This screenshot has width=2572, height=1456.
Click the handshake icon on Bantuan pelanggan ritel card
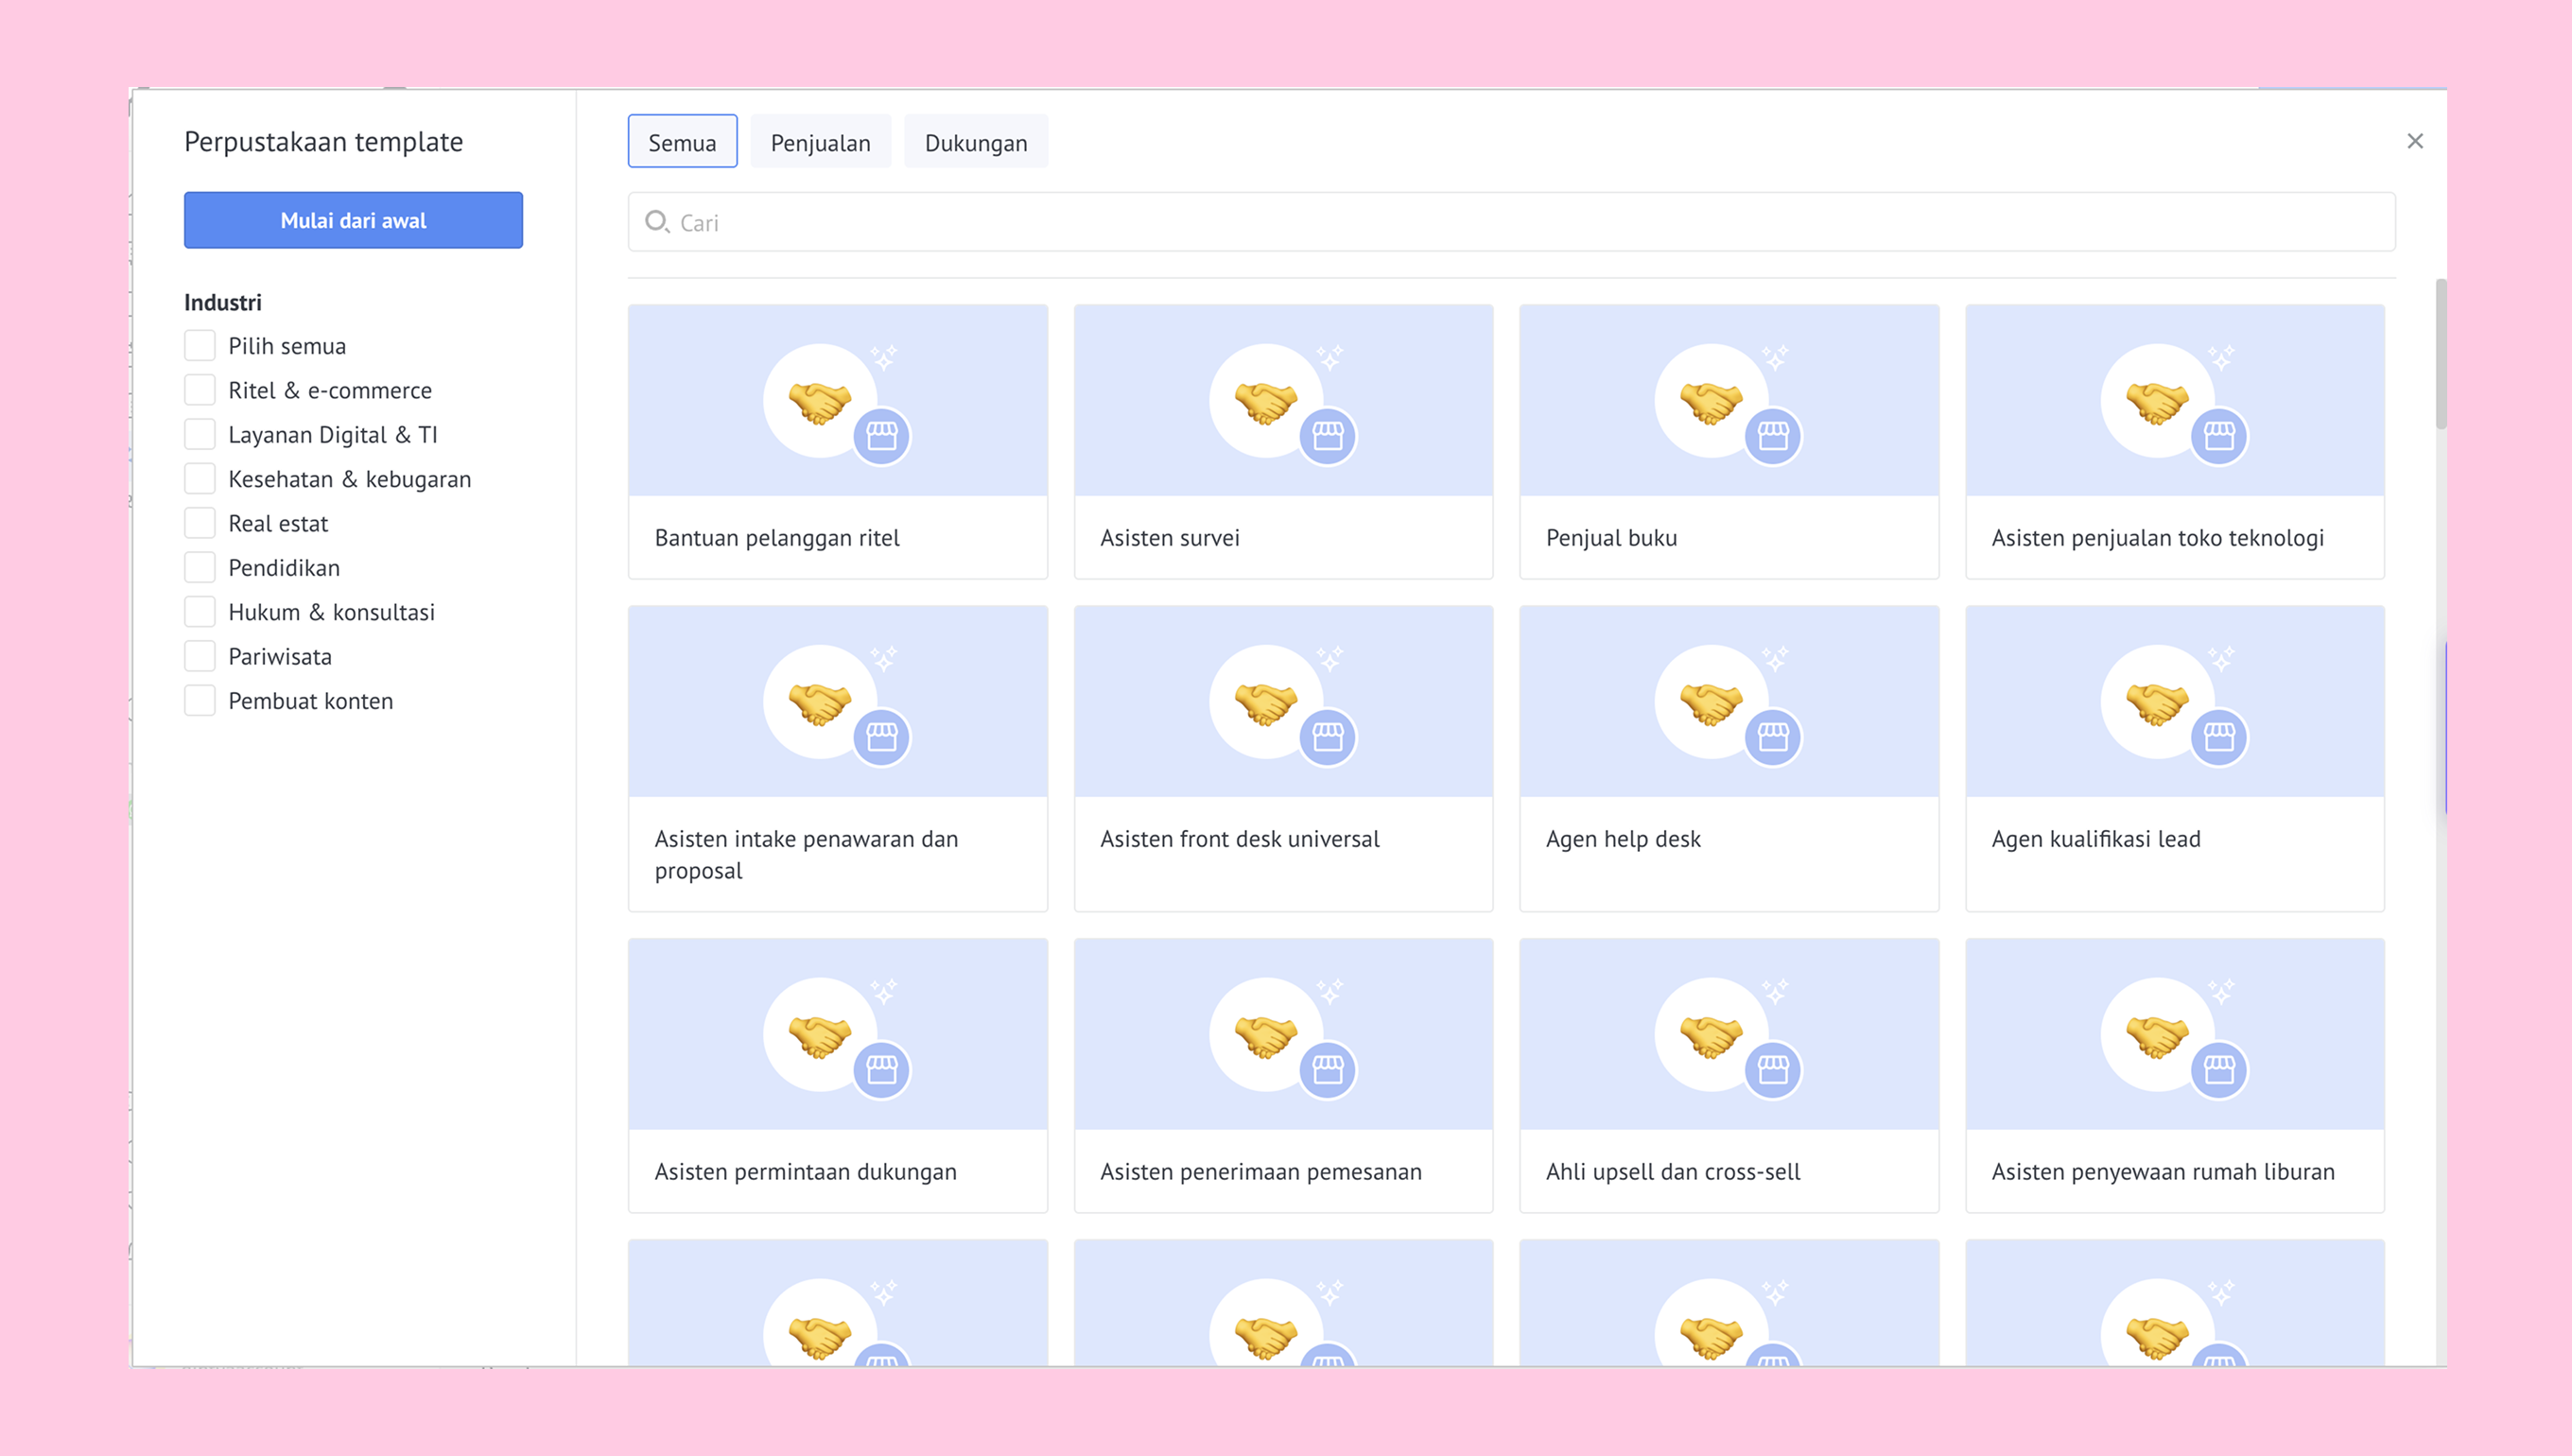coord(819,403)
